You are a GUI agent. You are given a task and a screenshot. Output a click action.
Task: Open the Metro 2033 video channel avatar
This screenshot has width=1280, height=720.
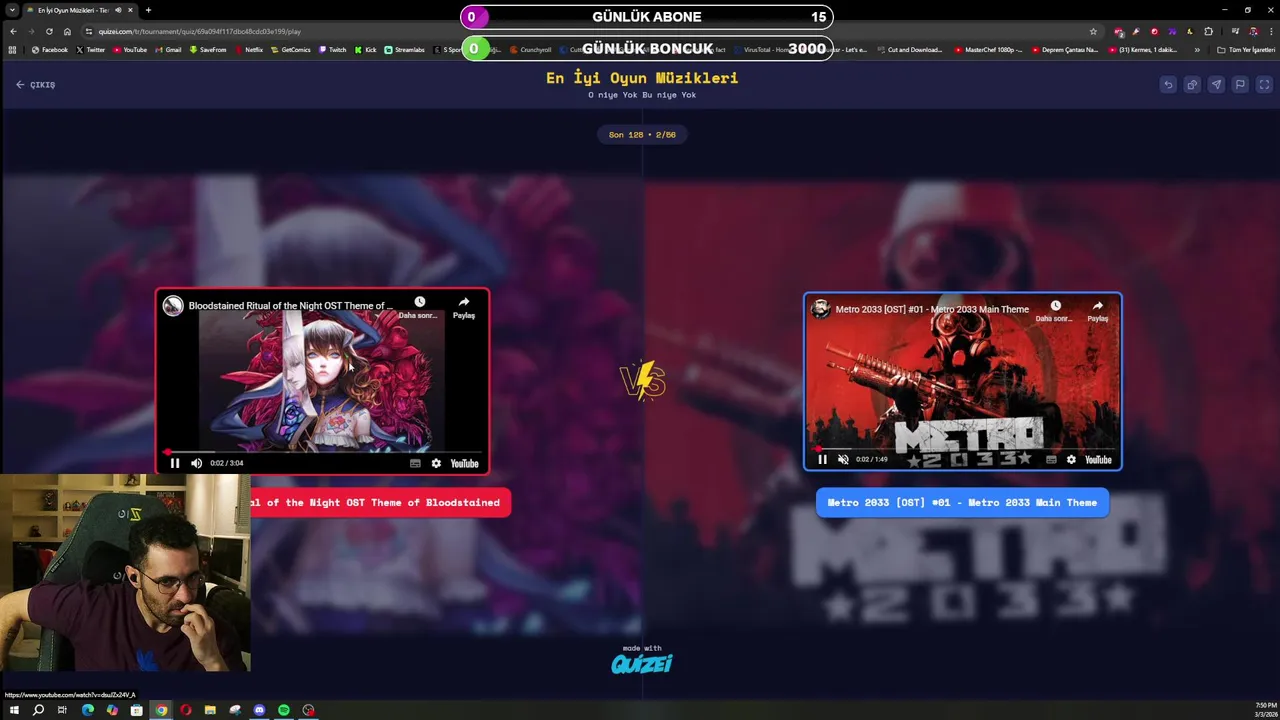pyautogui.click(x=821, y=309)
